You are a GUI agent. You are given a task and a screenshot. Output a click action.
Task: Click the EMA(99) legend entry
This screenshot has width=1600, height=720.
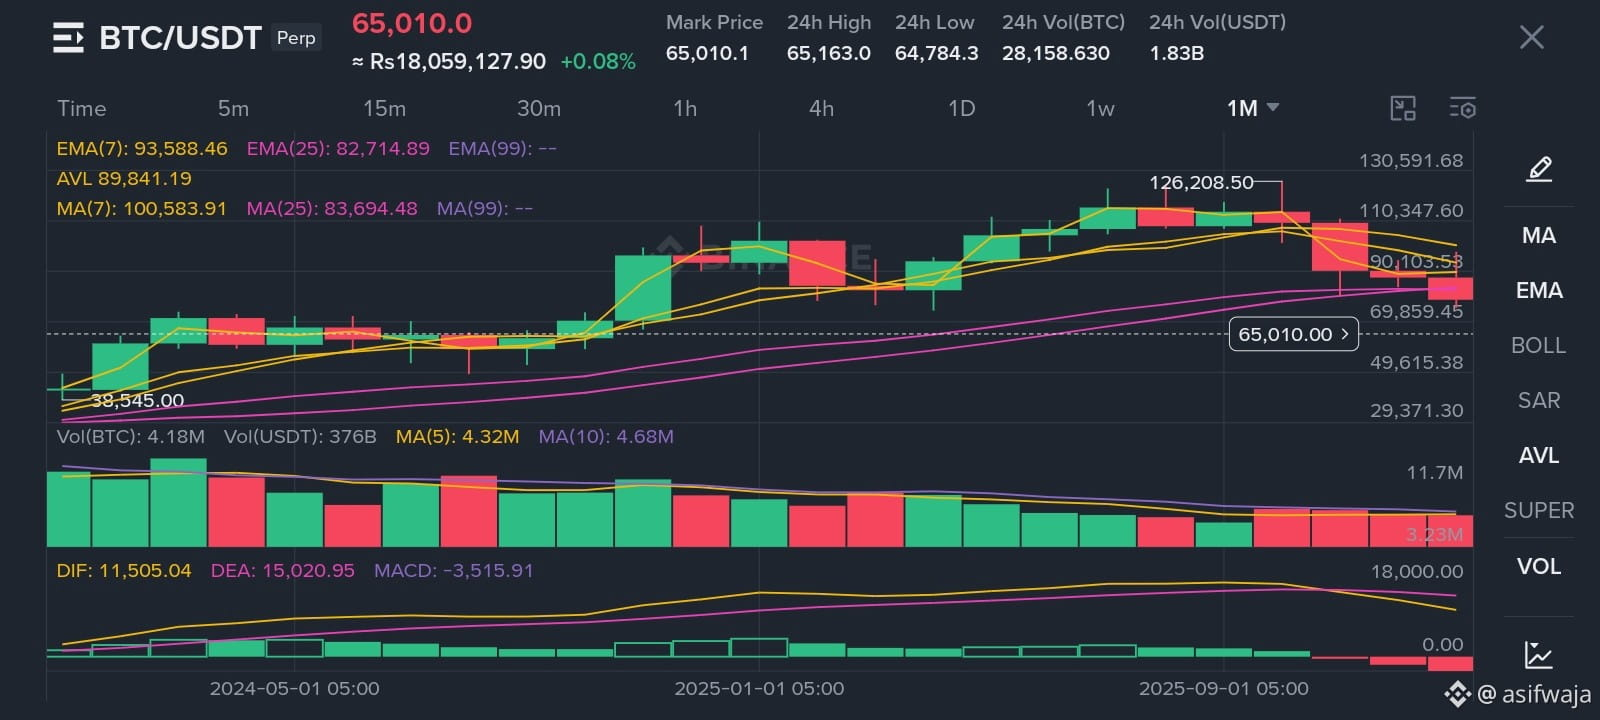coord(502,149)
